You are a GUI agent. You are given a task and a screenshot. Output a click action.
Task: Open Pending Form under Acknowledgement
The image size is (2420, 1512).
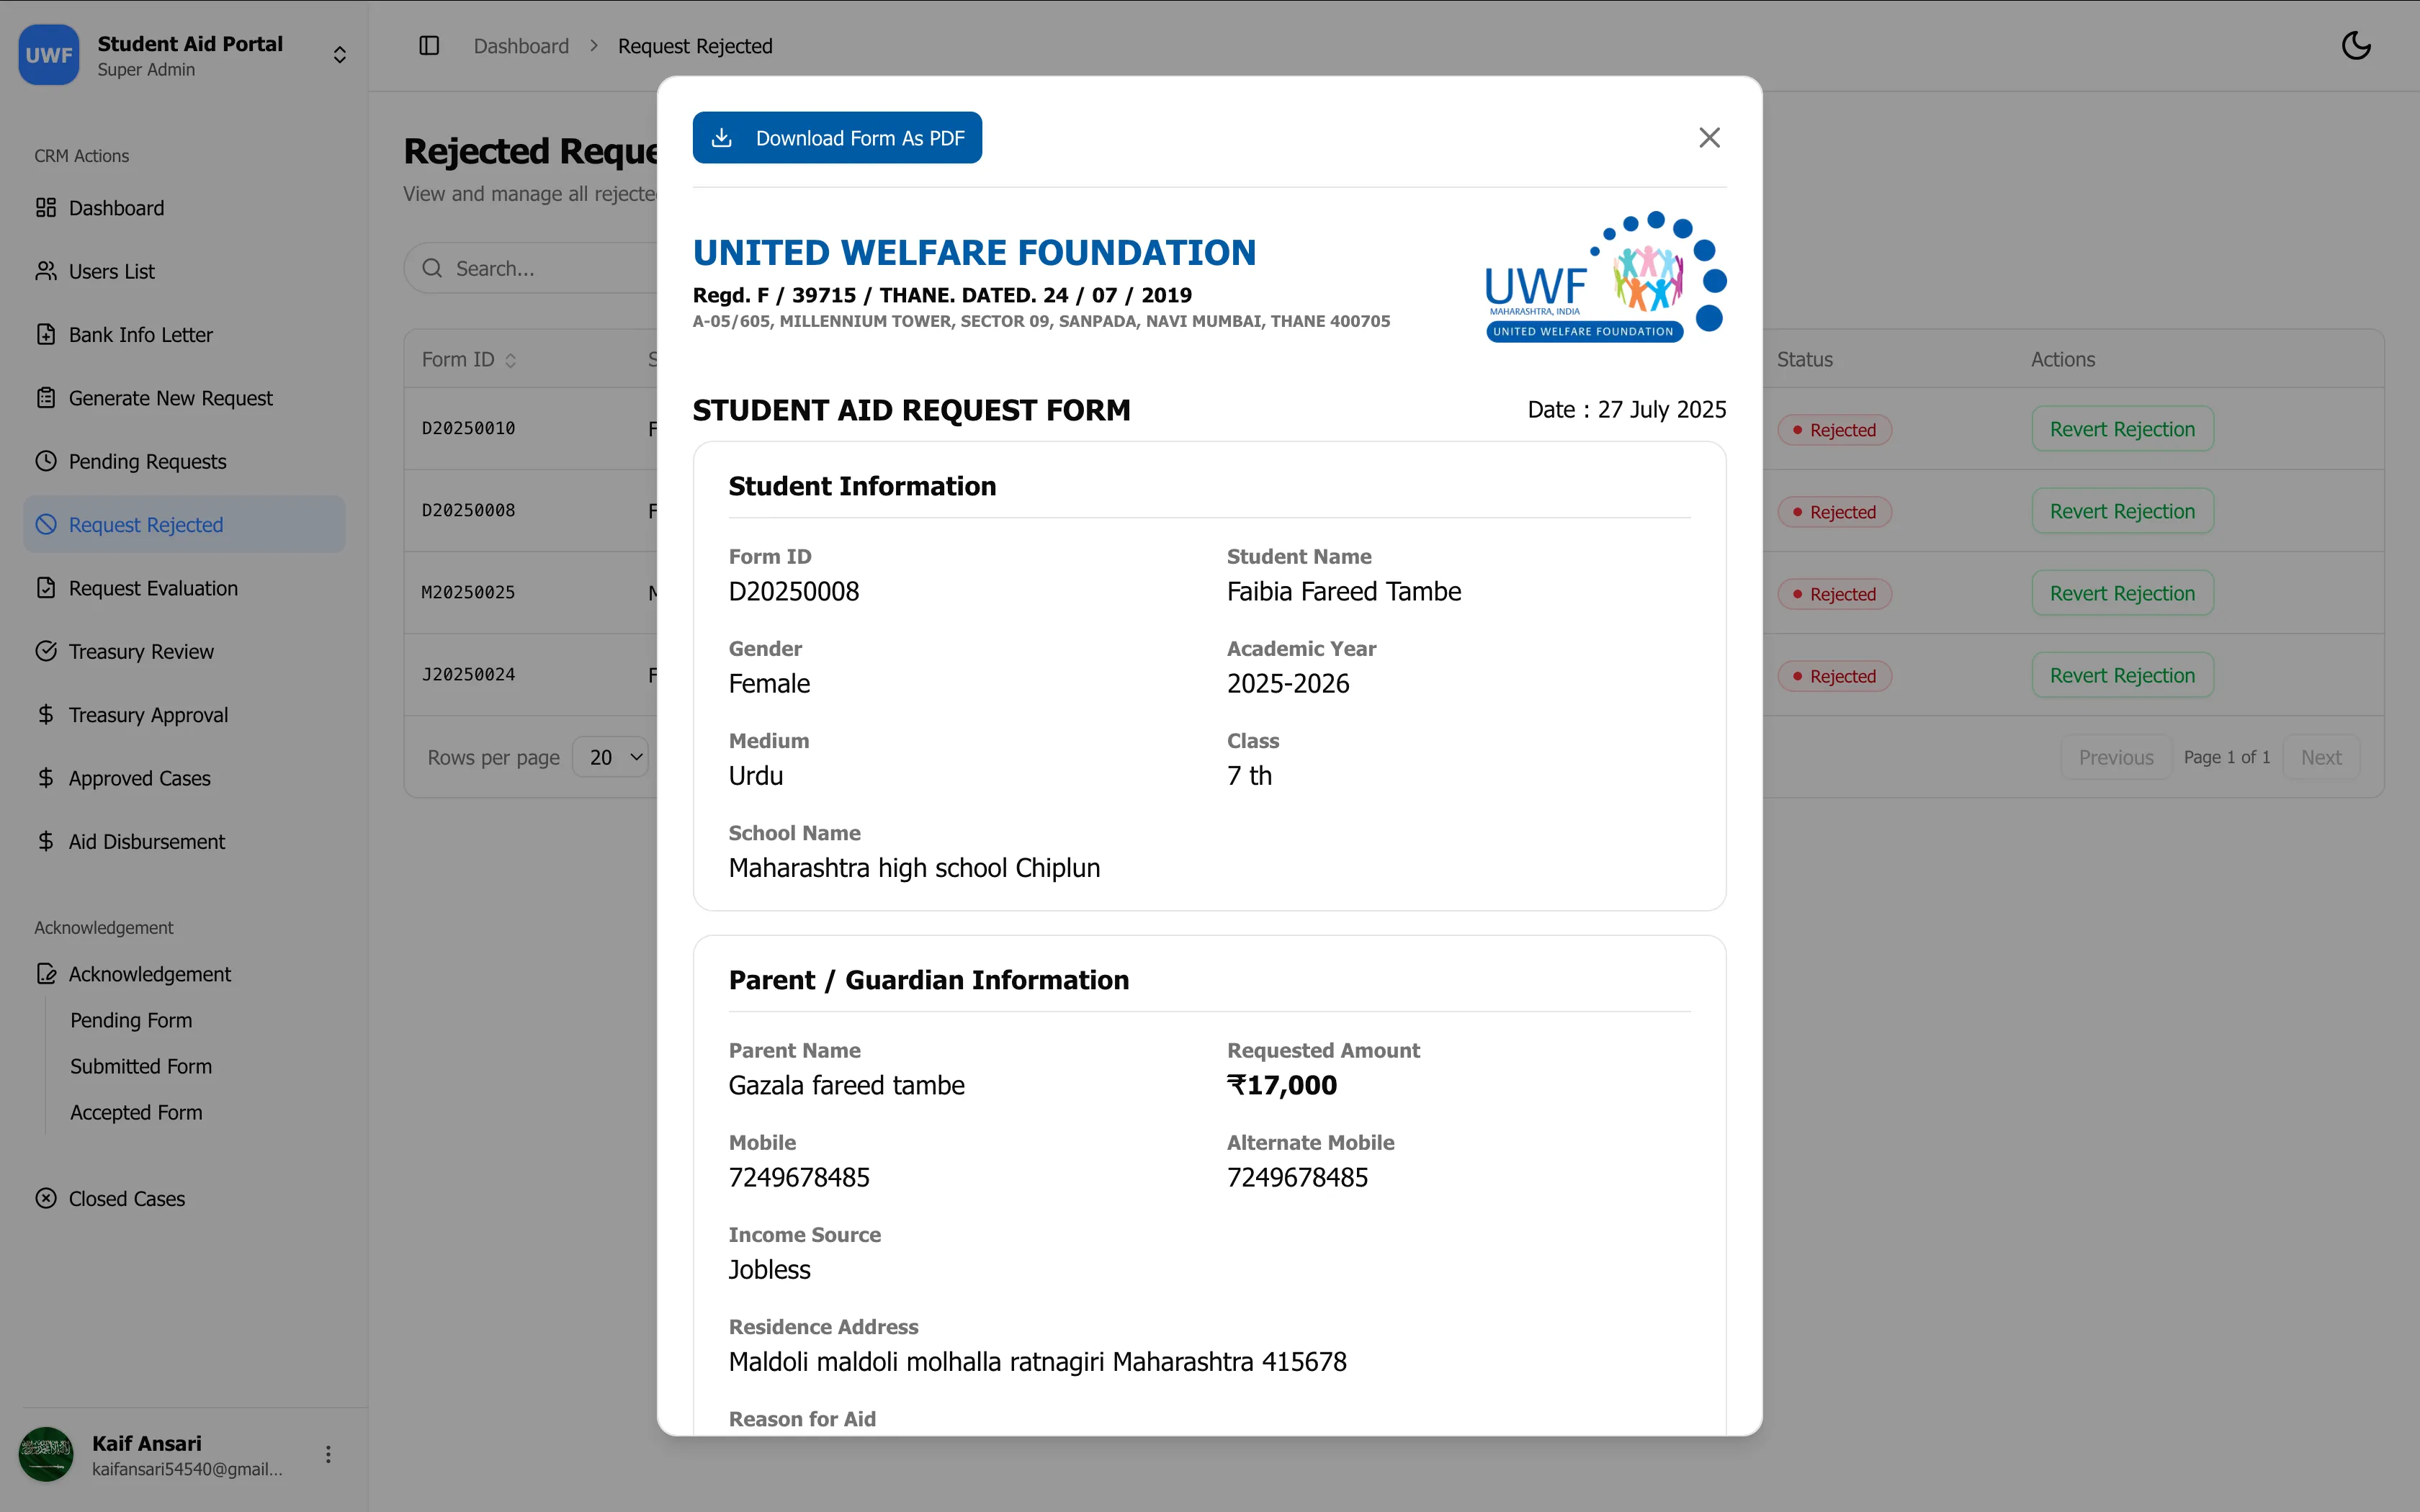pos(131,1020)
